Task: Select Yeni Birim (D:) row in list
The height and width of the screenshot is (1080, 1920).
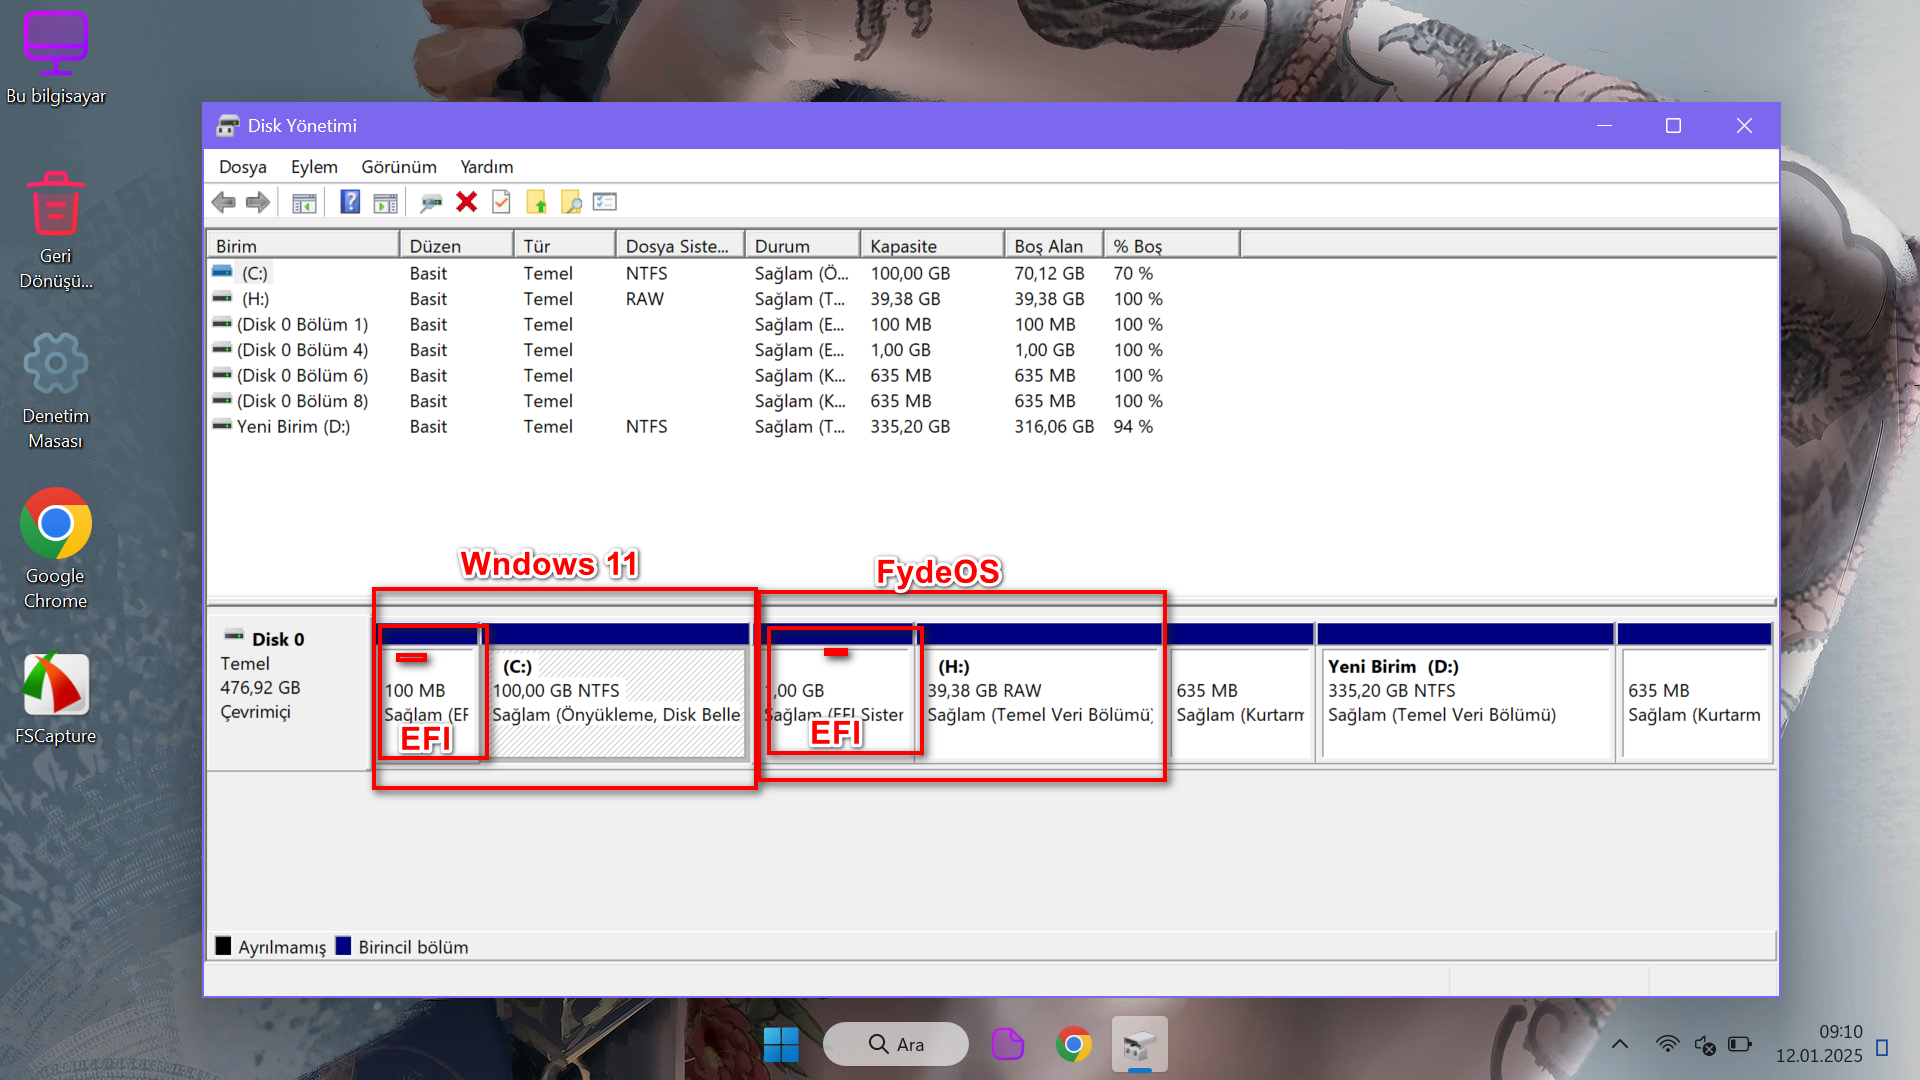Action: click(293, 427)
